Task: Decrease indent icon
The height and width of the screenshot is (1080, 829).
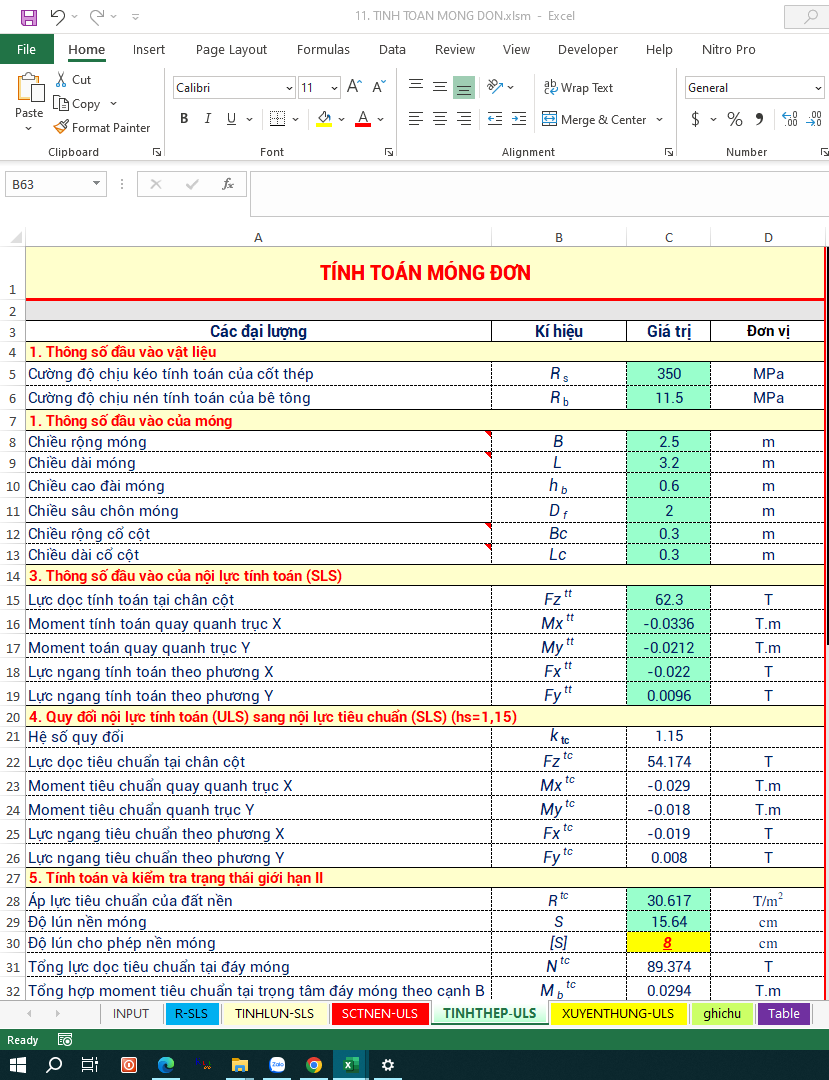Action: tap(495, 118)
